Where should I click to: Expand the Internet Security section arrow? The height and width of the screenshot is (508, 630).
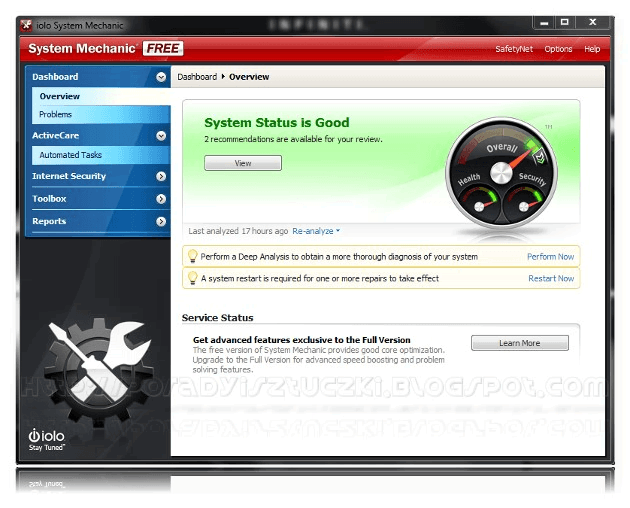point(161,176)
